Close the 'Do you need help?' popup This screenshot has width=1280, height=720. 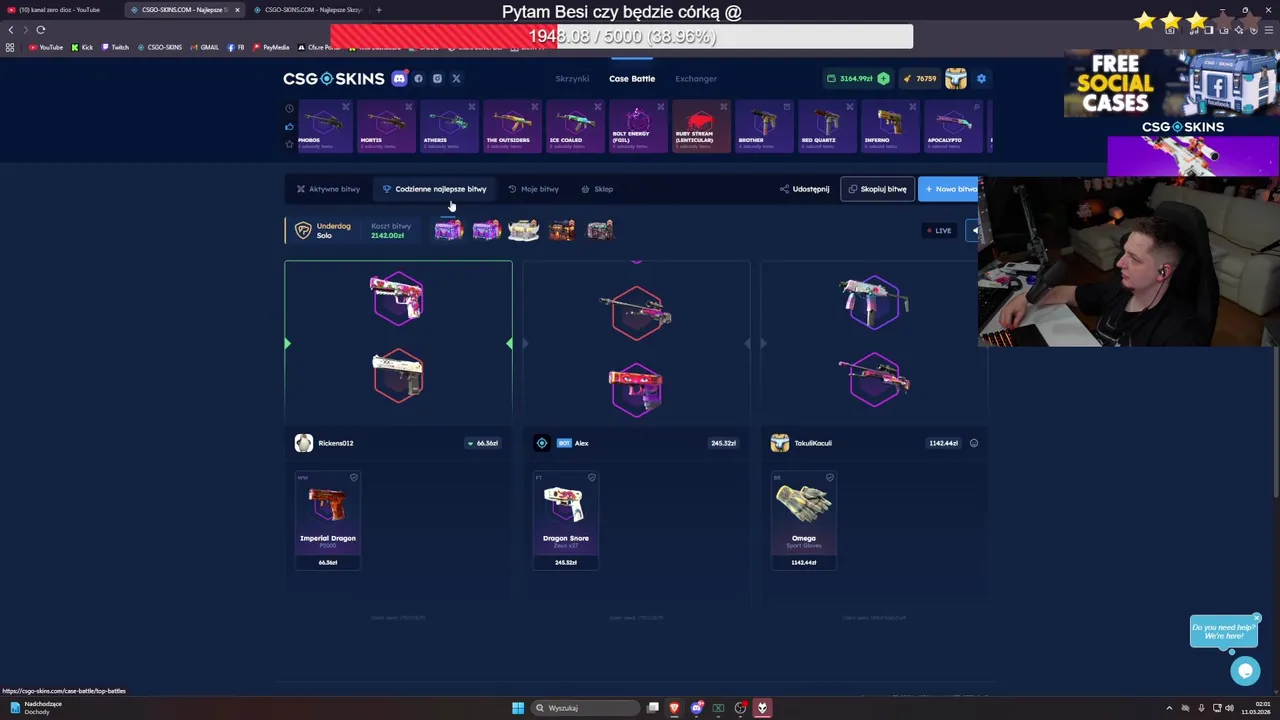(x=1257, y=617)
